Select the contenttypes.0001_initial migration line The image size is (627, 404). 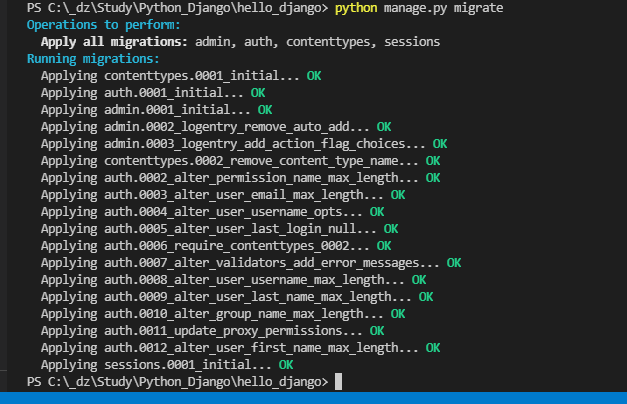click(x=181, y=76)
